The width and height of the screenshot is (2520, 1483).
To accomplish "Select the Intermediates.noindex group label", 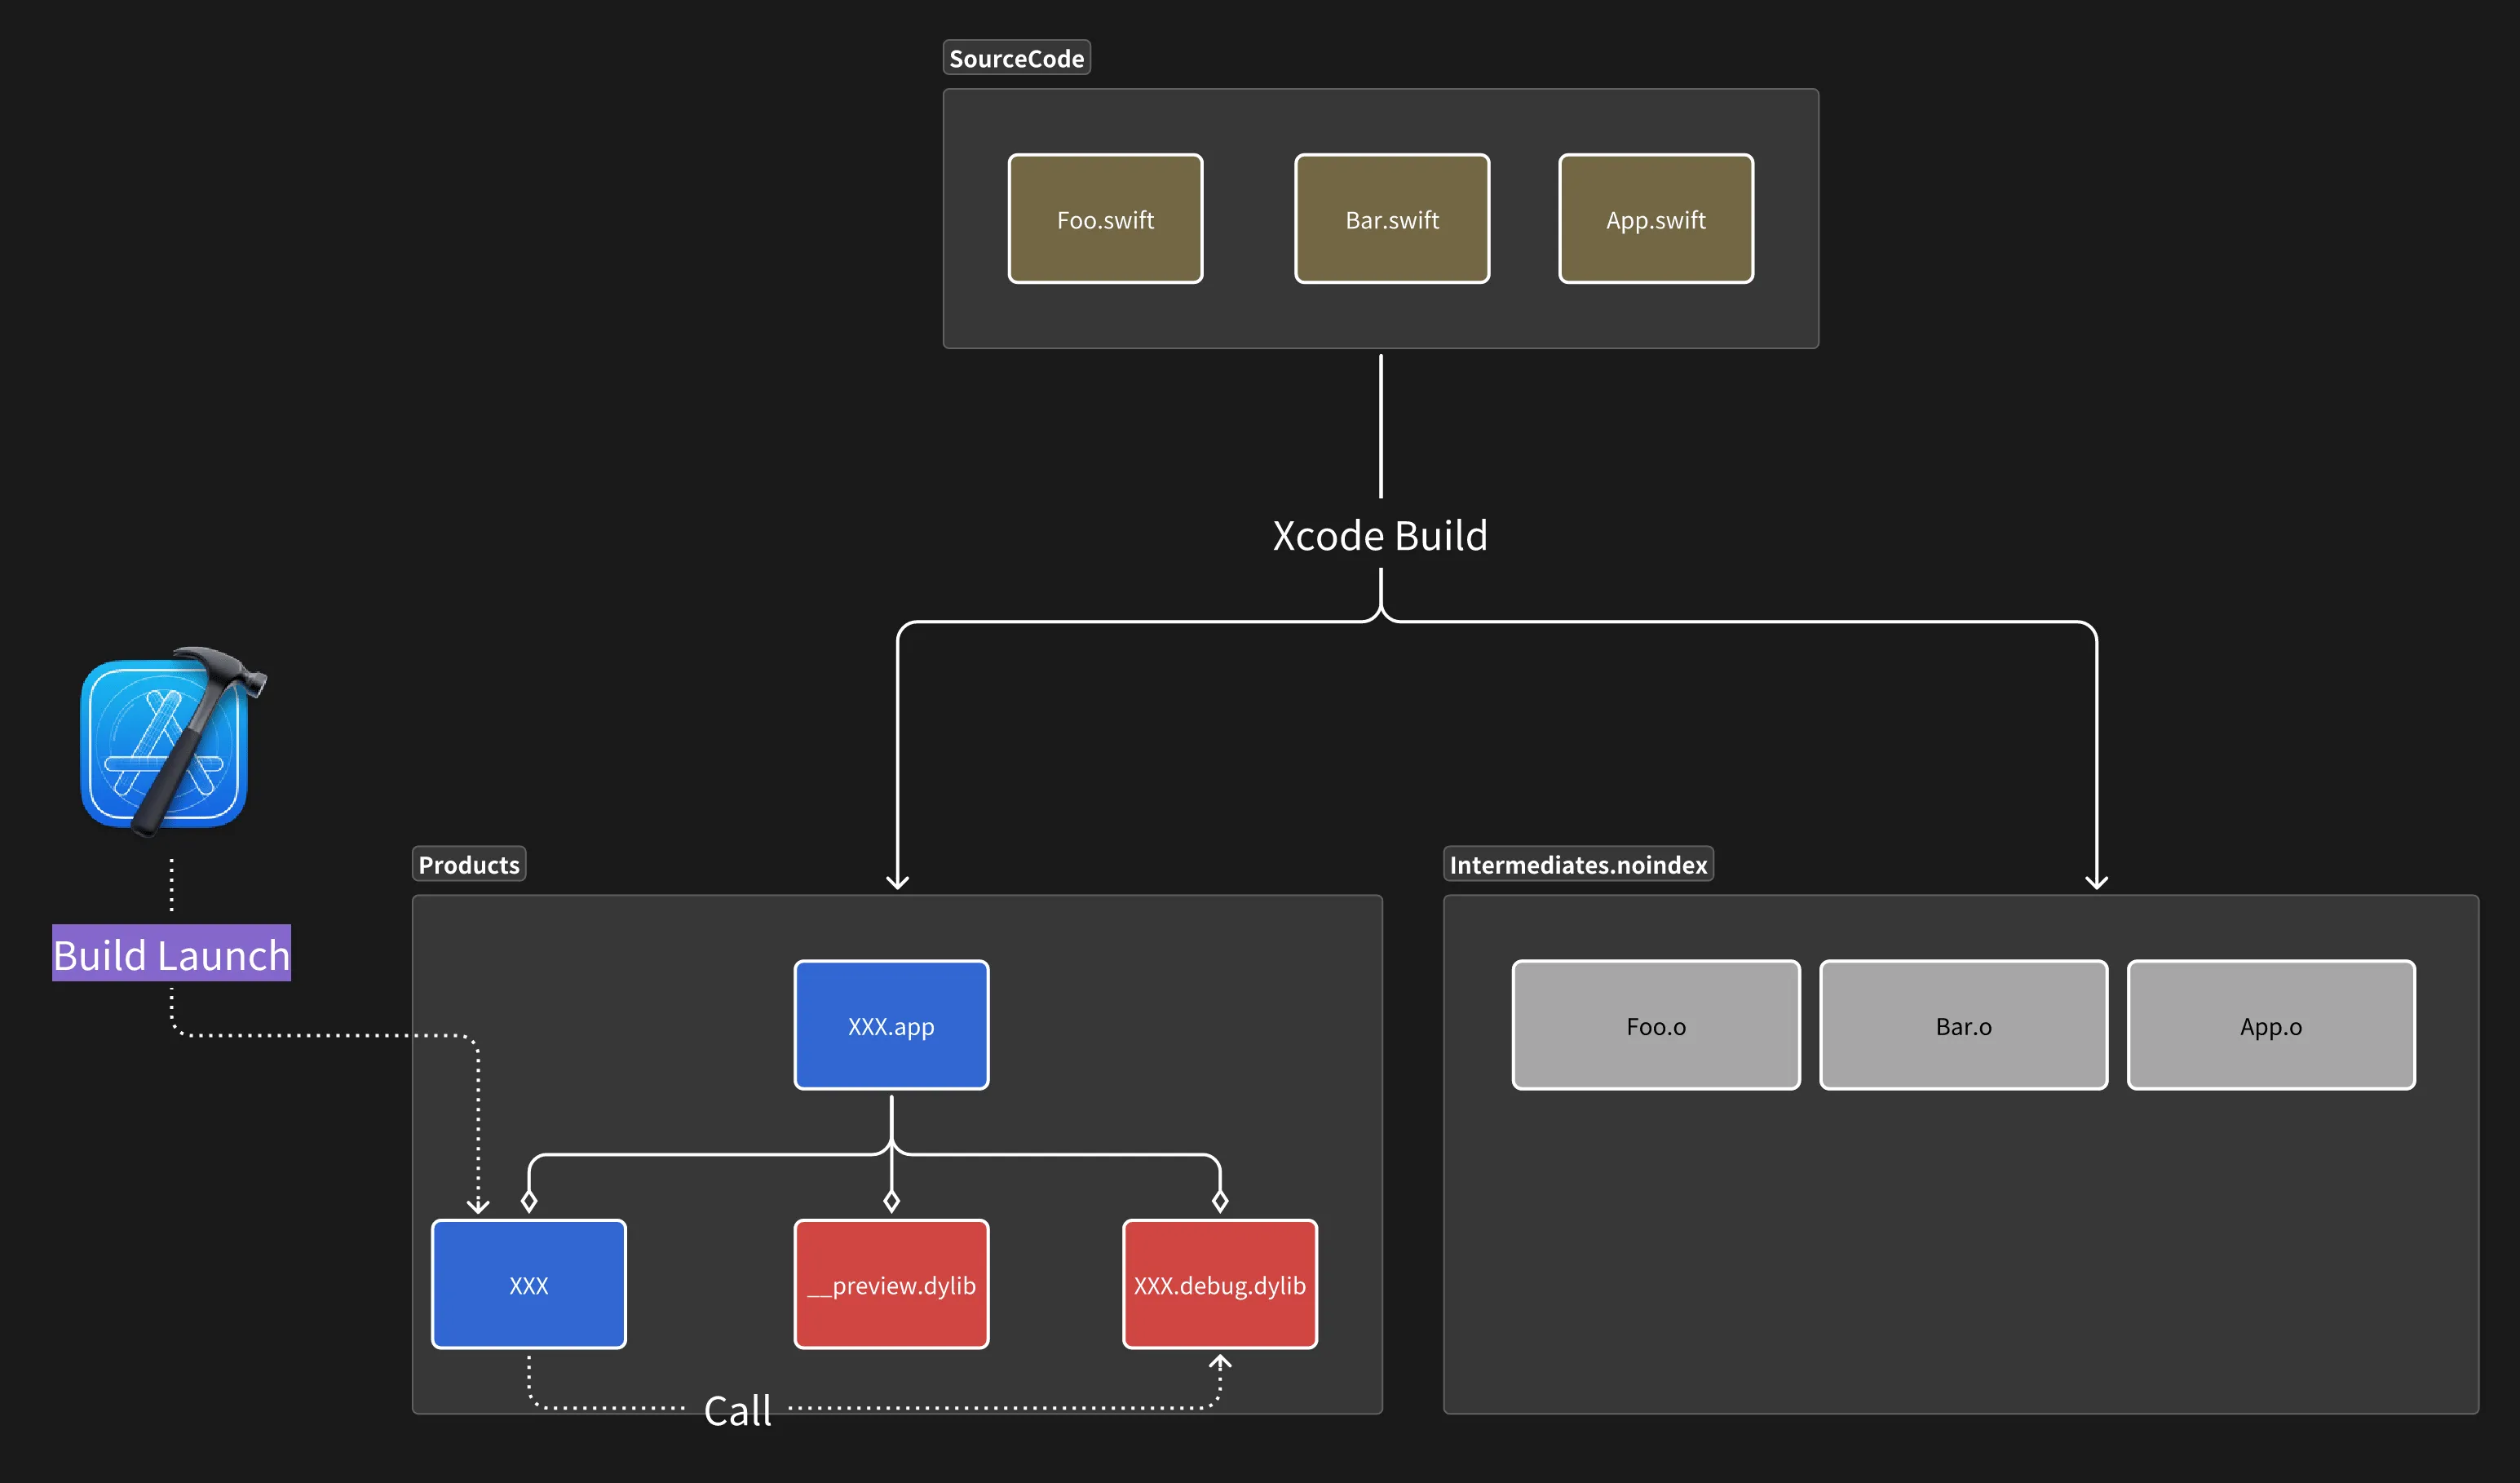I will coord(1577,864).
